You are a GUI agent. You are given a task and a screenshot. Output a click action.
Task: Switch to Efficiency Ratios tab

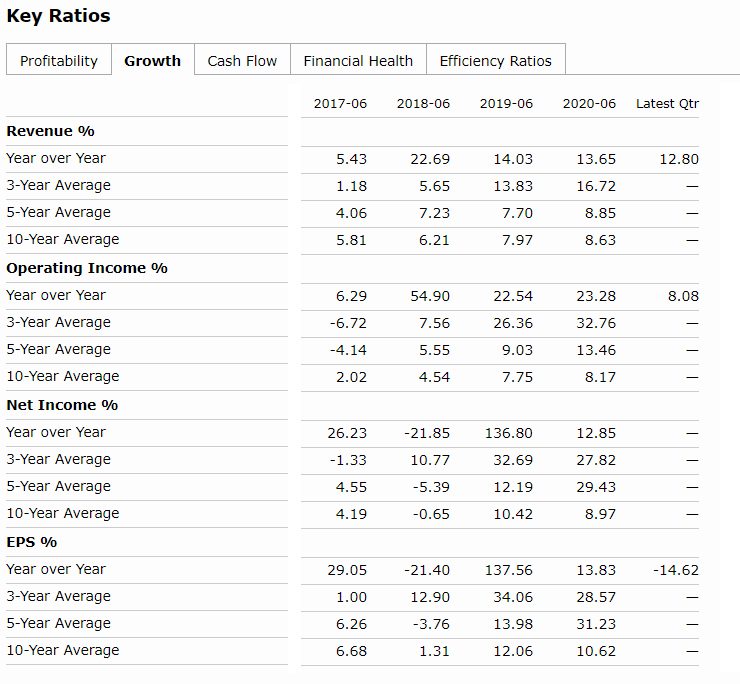click(x=495, y=61)
